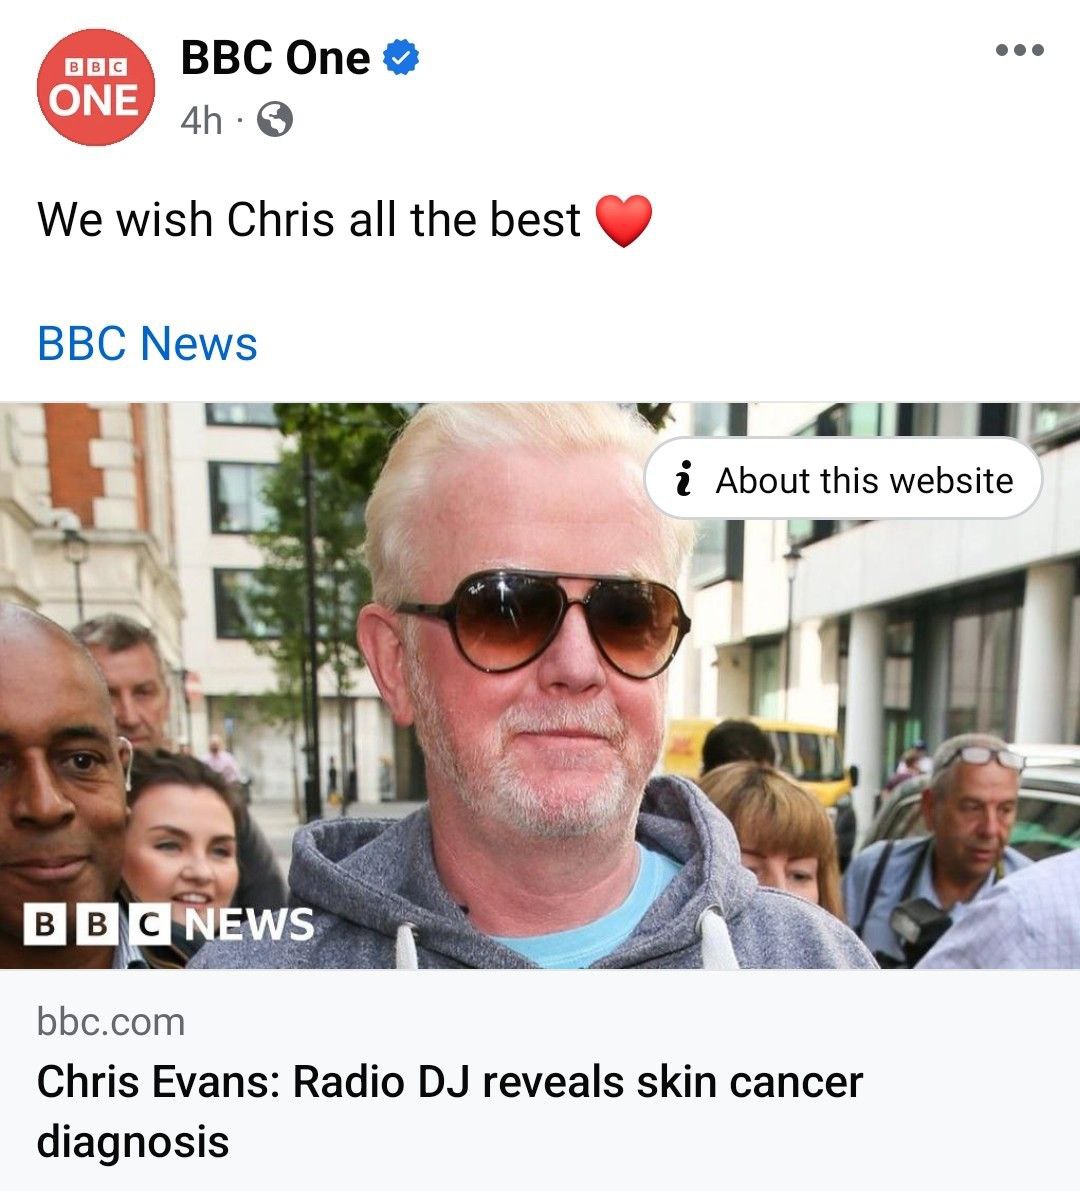Select the post text wishing Chris well
1080x1191 pixels.
coord(308,220)
